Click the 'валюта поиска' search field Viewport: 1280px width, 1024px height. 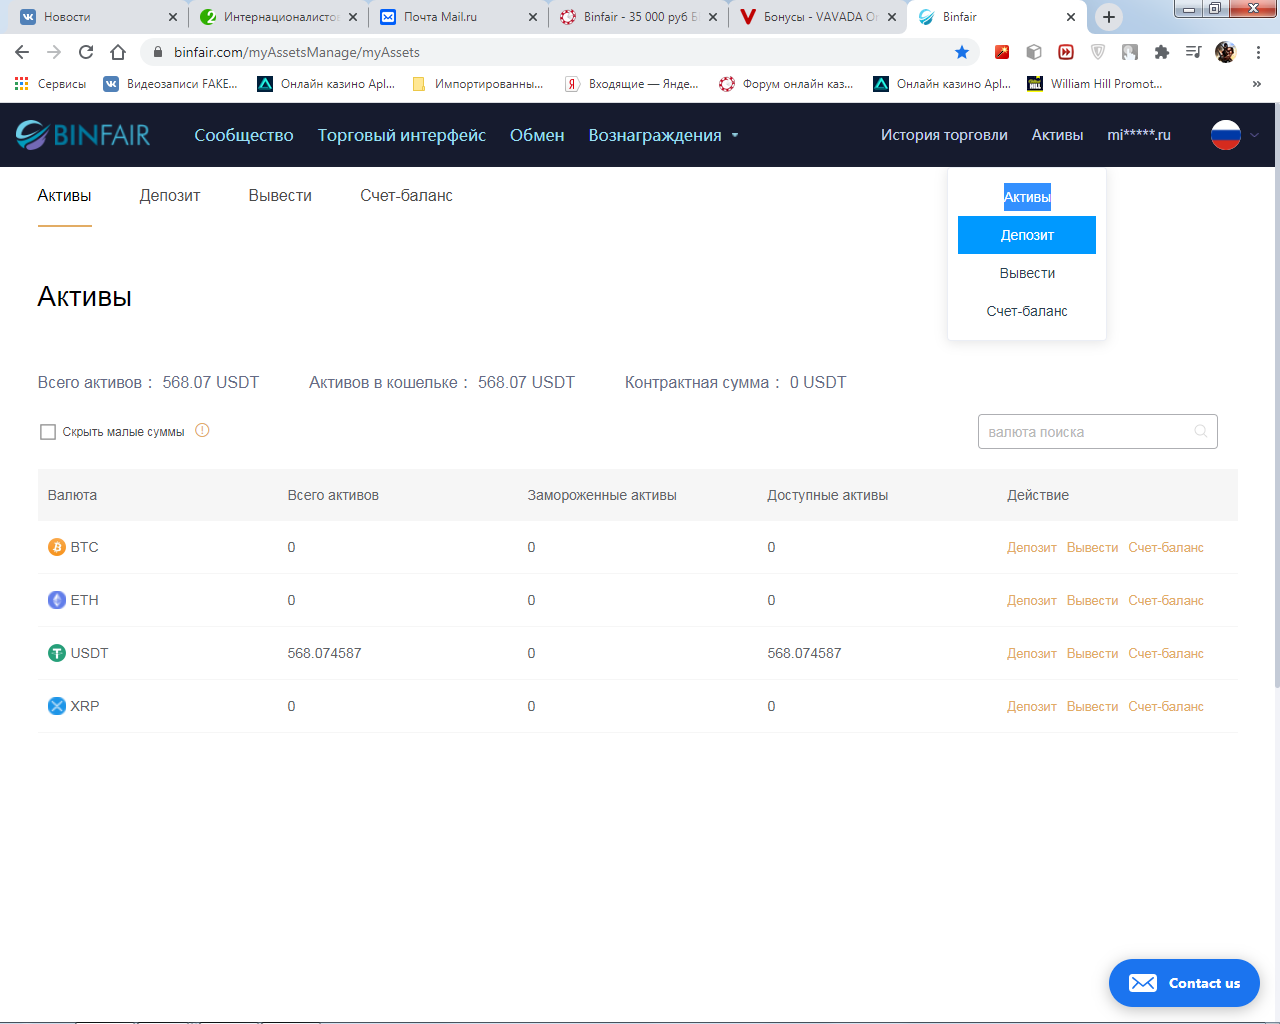(x=1085, y=432)
